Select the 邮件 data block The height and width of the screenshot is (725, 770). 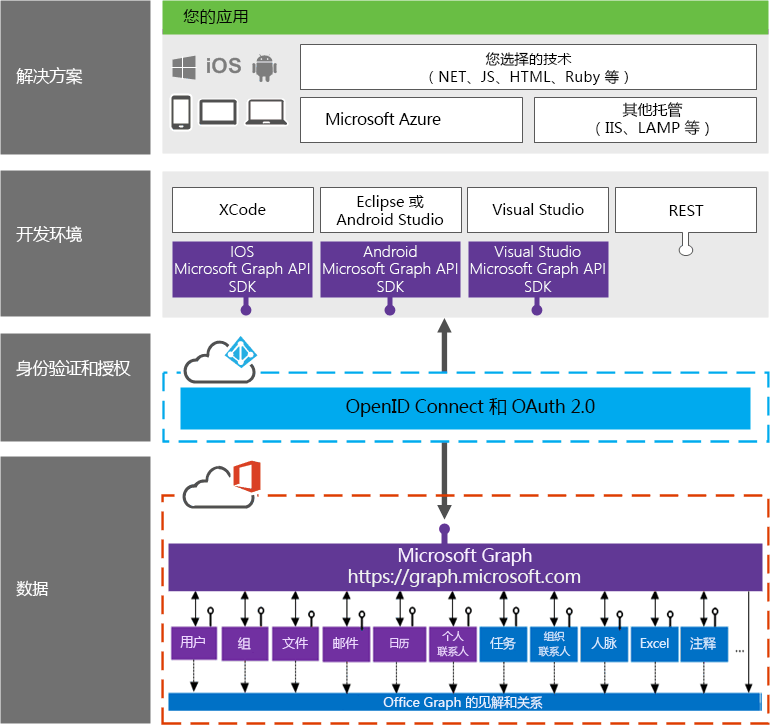pos(346,643)
